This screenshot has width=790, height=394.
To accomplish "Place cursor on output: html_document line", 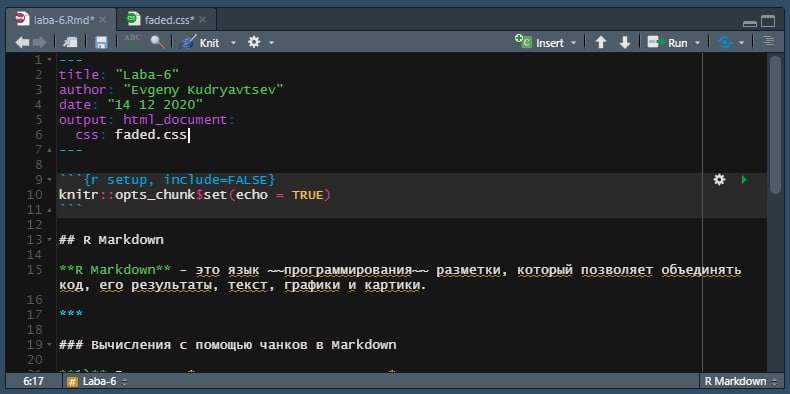I will [147, 120].
